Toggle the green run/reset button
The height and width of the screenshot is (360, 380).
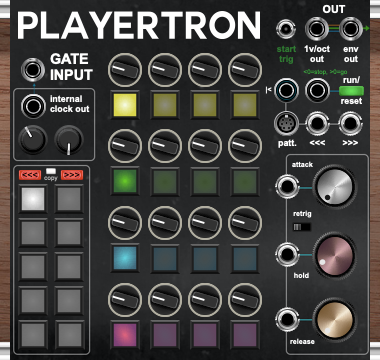(x=351, y=91)
